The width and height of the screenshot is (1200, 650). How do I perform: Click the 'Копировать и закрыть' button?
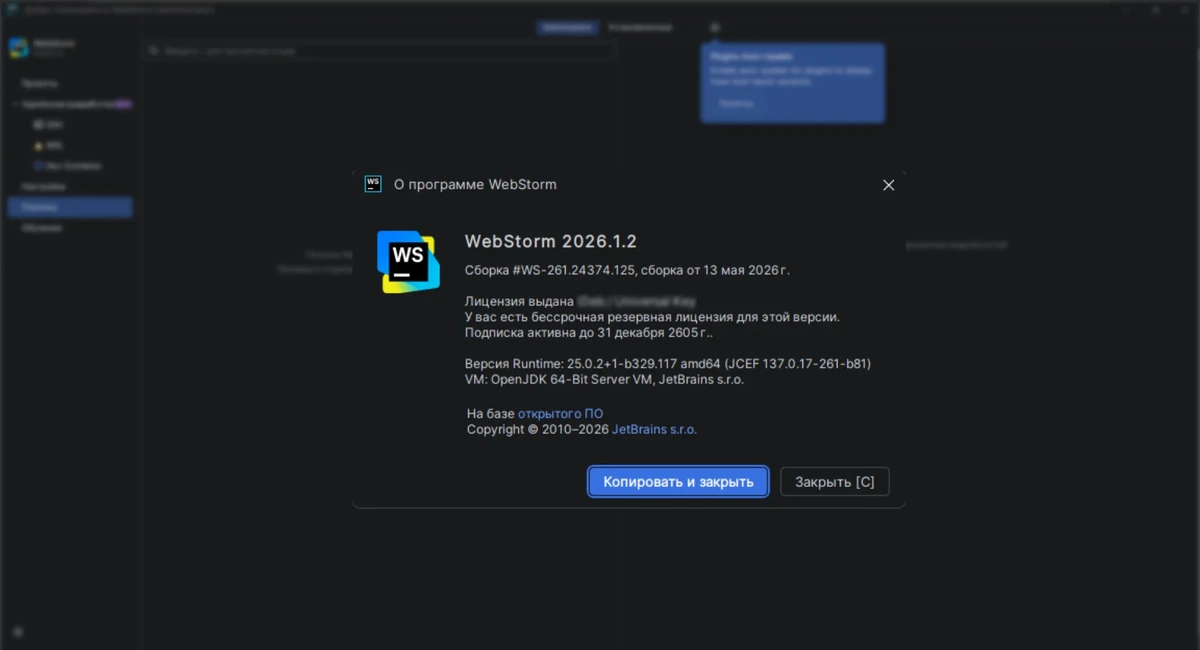[678, 481]
